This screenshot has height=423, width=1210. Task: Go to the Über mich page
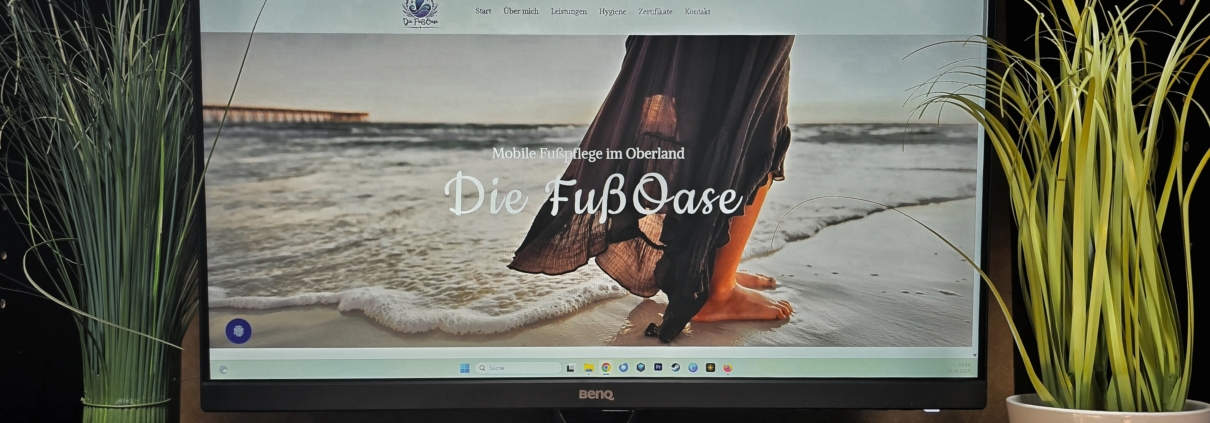521,11
